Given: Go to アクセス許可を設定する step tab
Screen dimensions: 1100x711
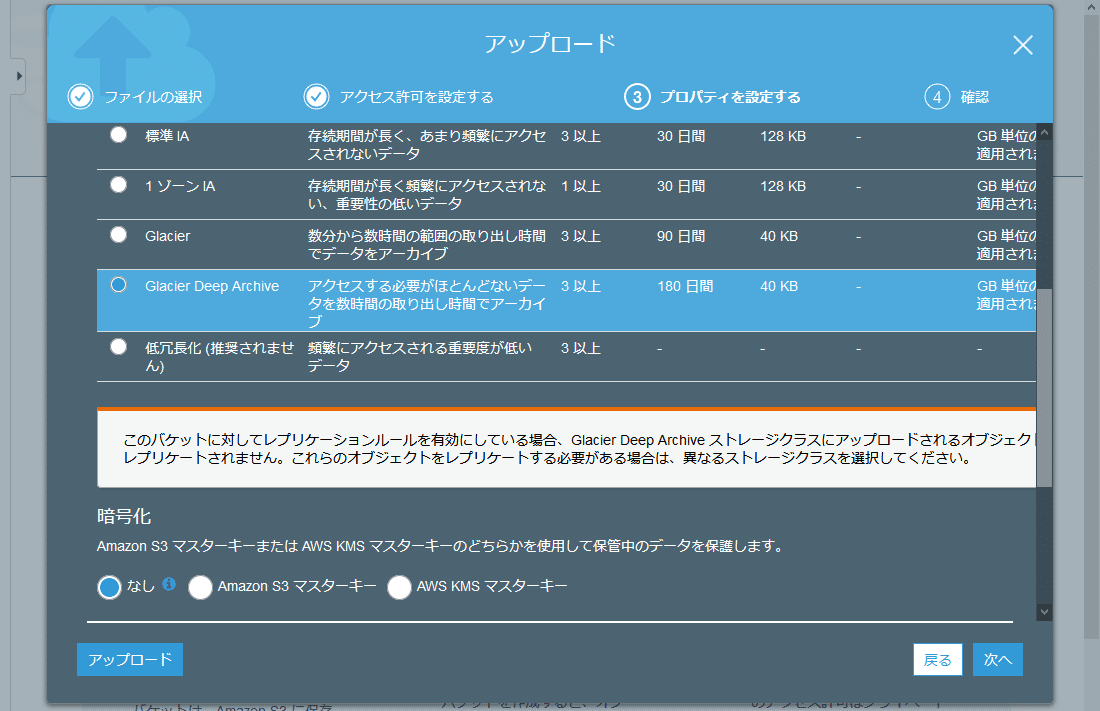Looking at the screenshot, I should coord(417,97).
